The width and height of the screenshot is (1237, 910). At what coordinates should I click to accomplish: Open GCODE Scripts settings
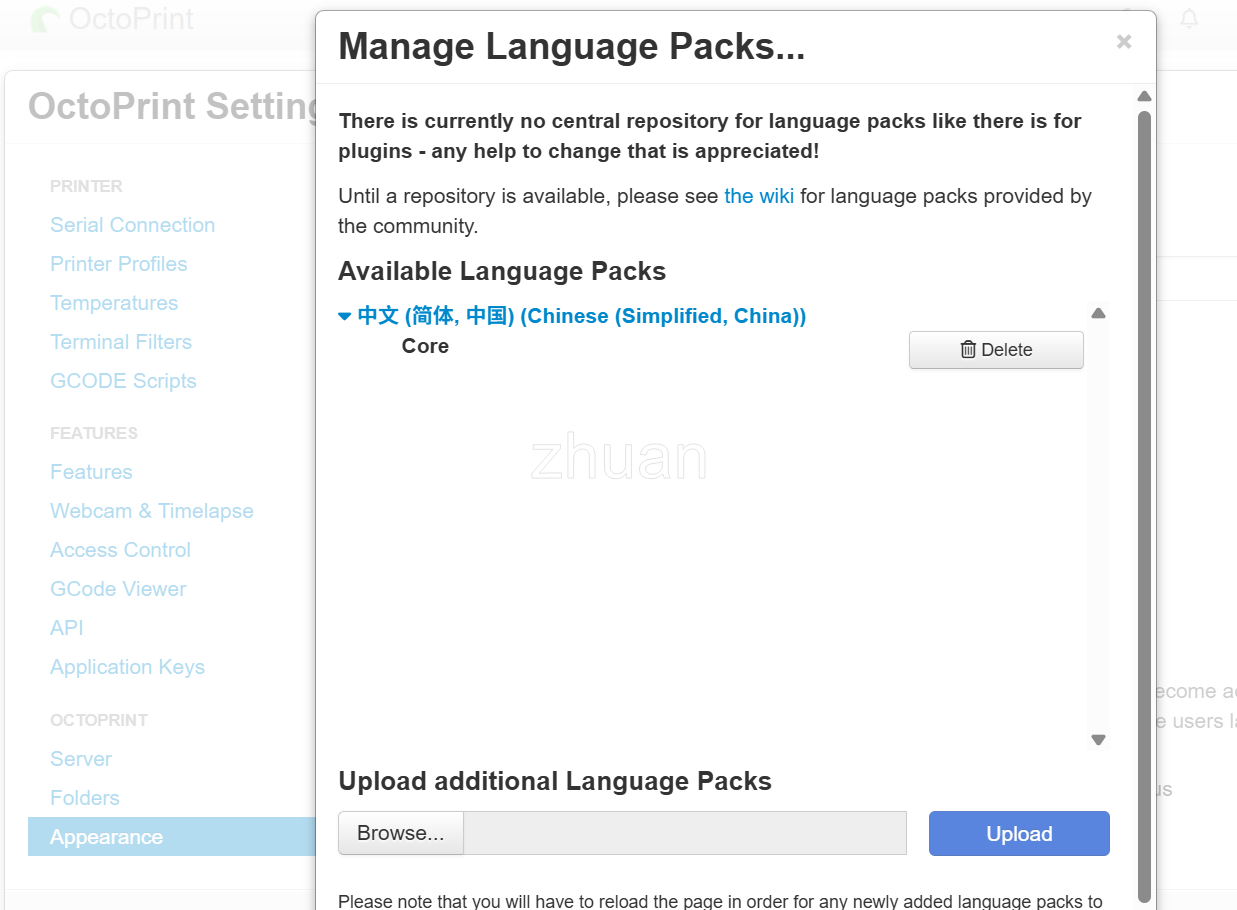click(x=123, y=381)
